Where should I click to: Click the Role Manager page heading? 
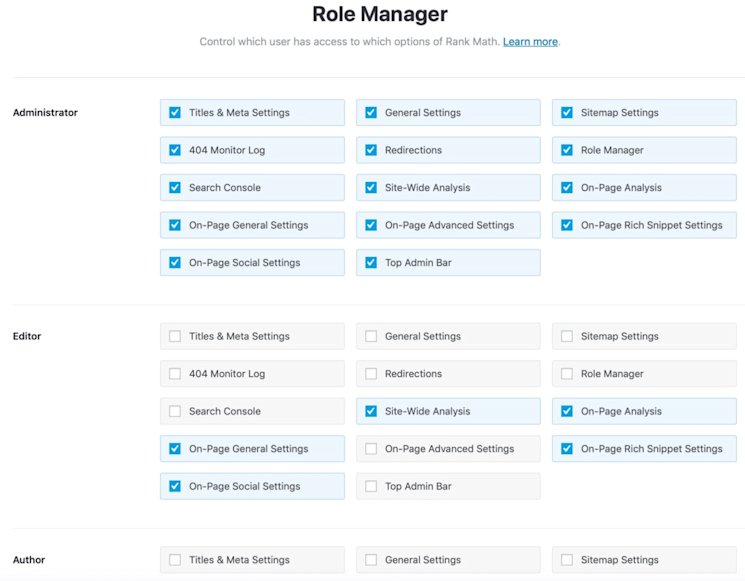coord(380,14)
